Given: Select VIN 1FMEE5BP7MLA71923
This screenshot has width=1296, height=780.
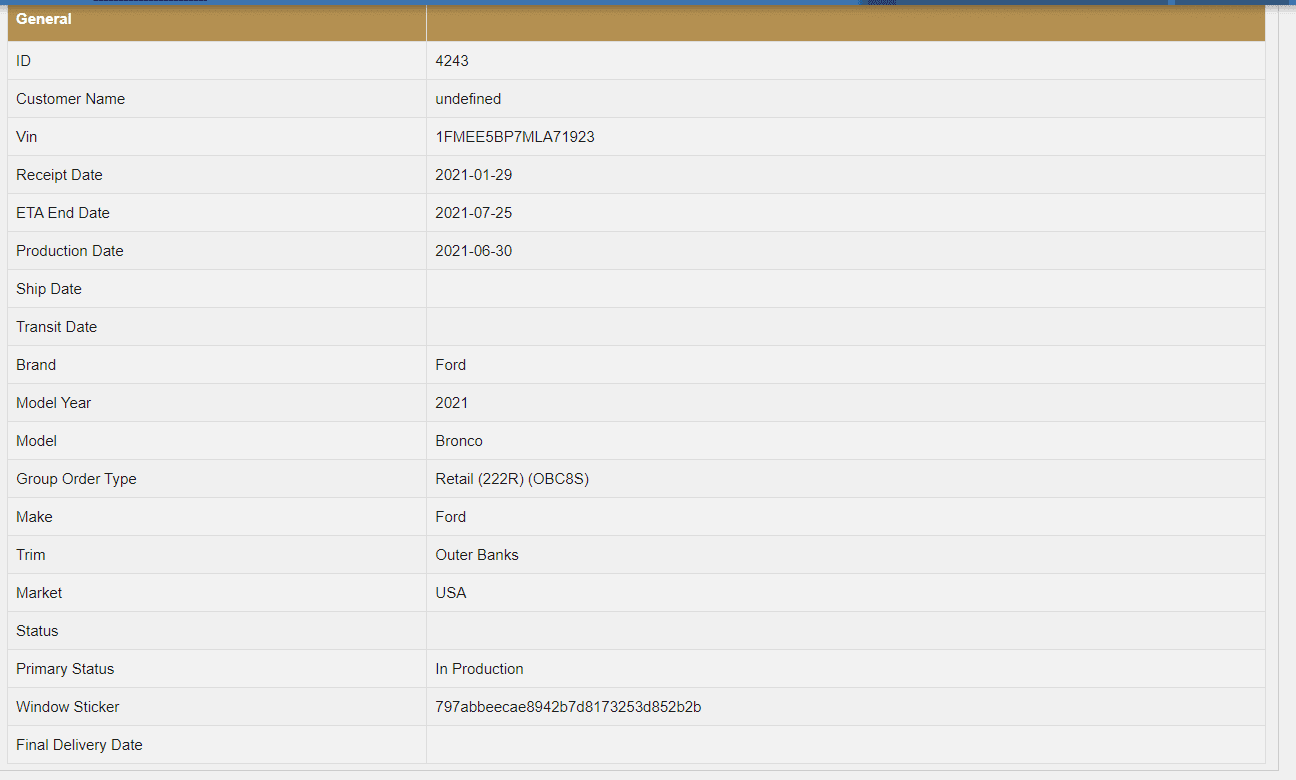Looking at the screenshot, I should coord(515,137).
